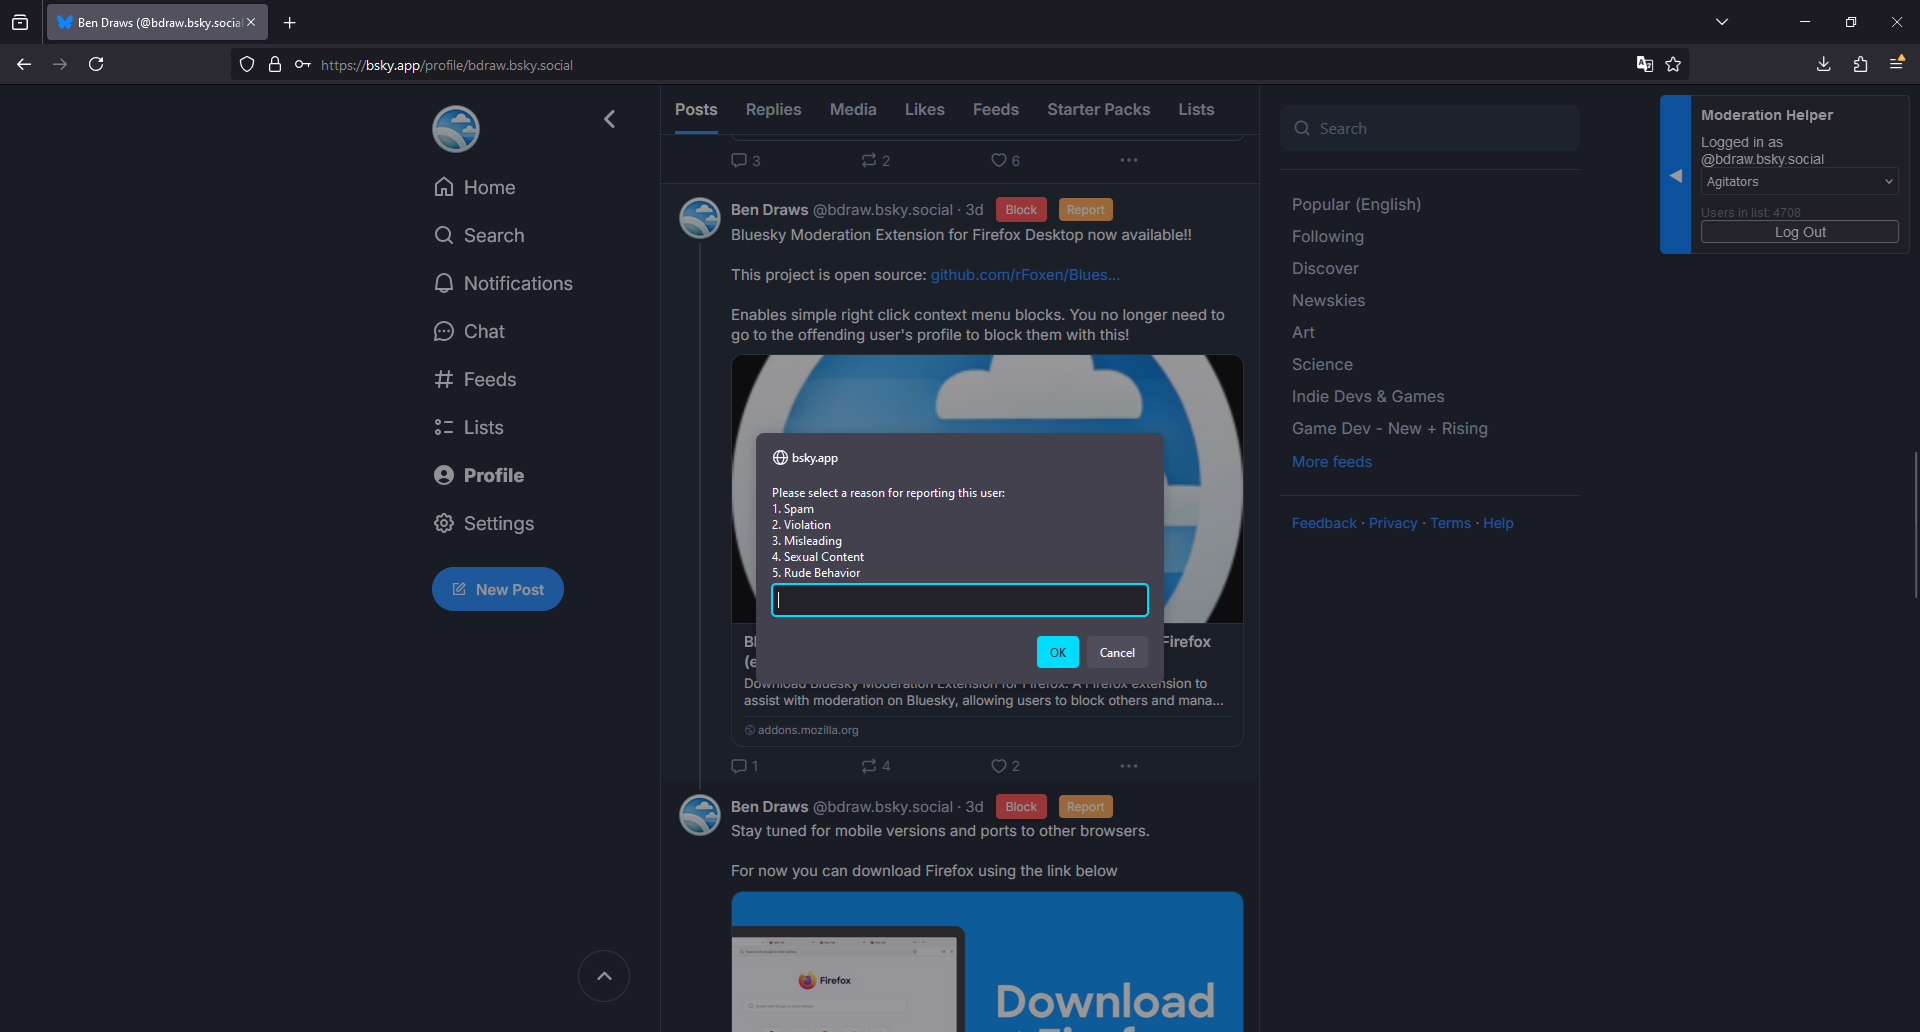Viewport: 1920px width, 1032px height.
Task: Click the browser address bar URL
Action: 447,65
